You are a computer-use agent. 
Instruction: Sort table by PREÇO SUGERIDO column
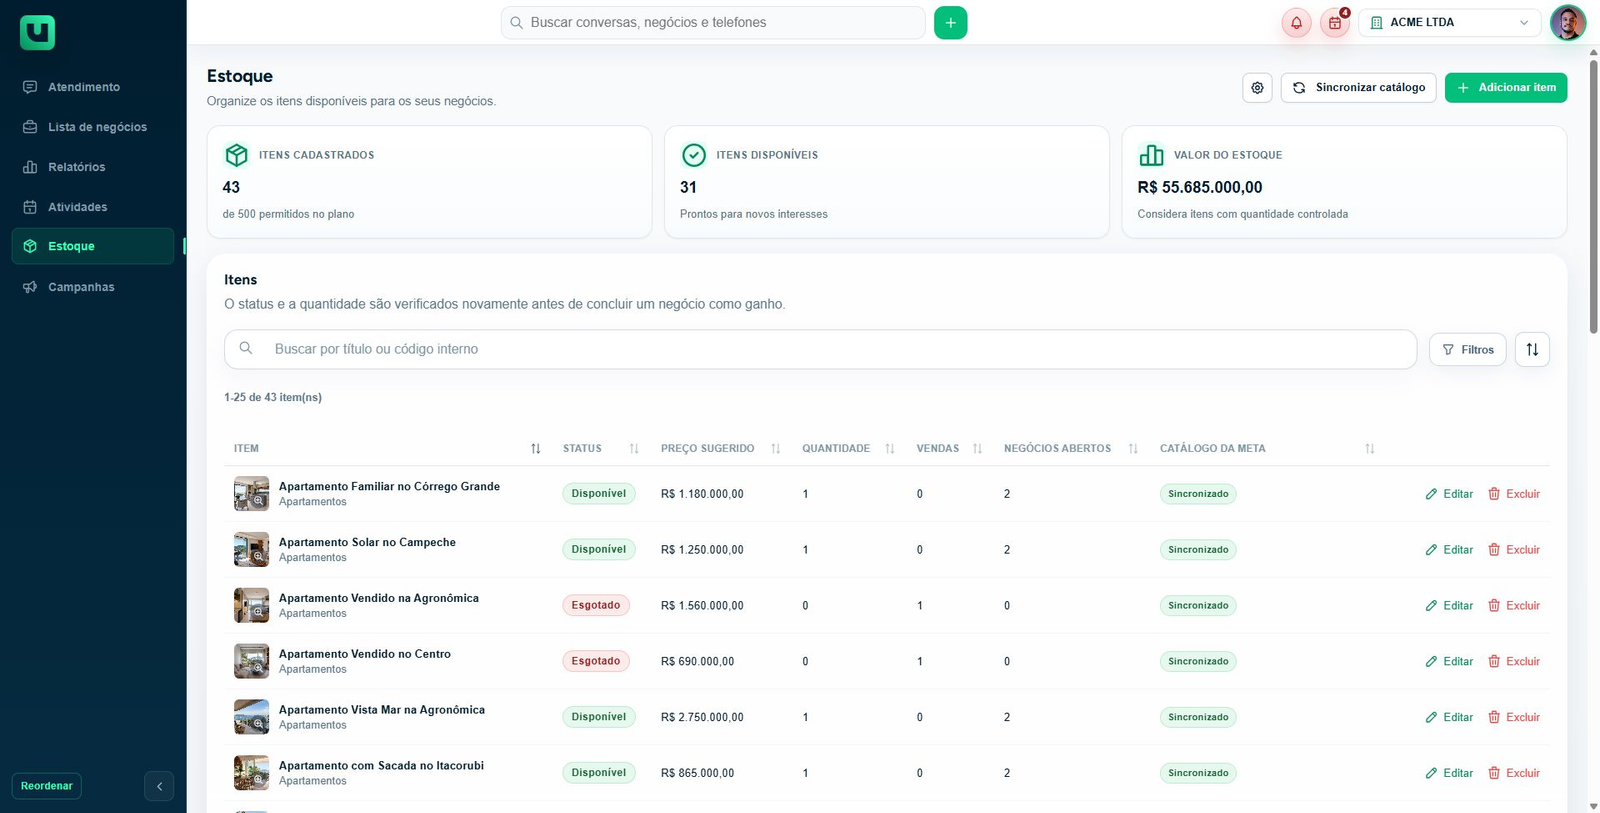[775, 449]
